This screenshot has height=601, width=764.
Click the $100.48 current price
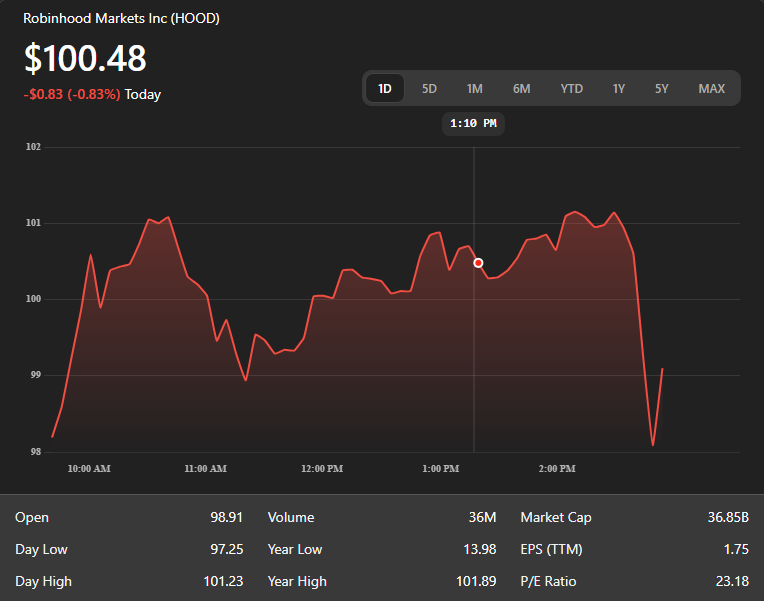click(85, 58)
